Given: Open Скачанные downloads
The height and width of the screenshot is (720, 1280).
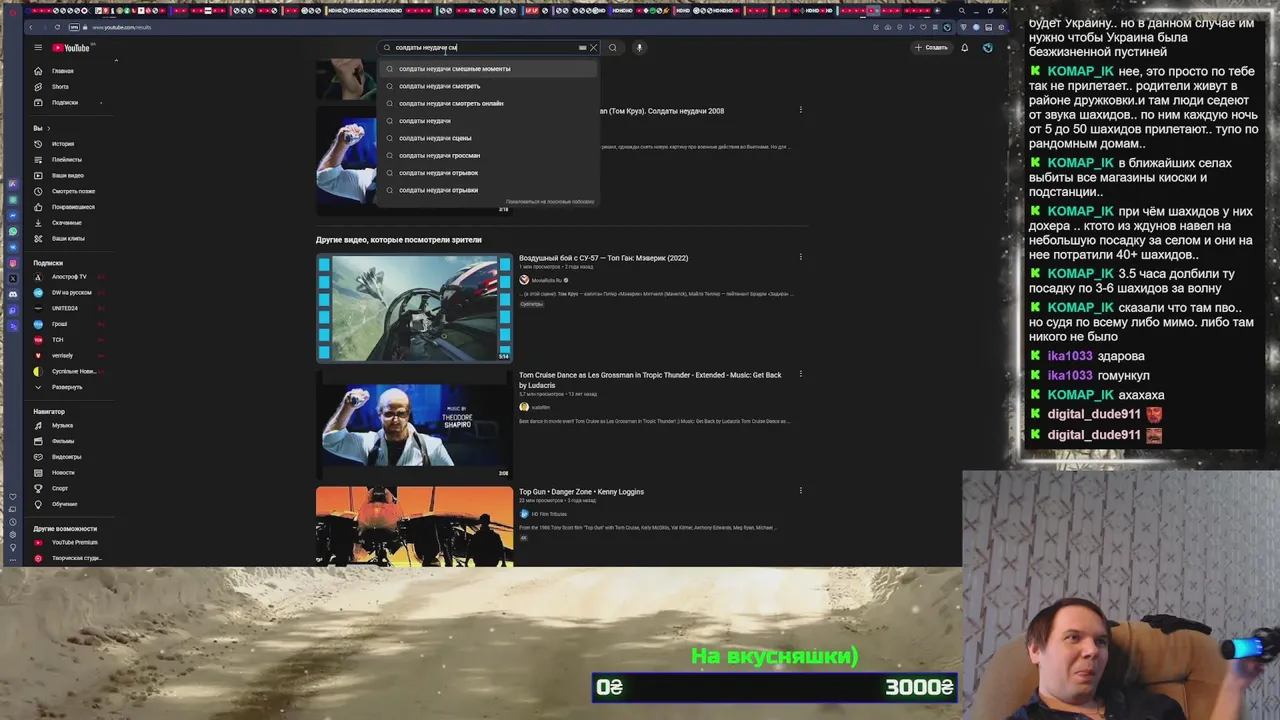Looking at the screenshot, I should (x=66, y=222).
